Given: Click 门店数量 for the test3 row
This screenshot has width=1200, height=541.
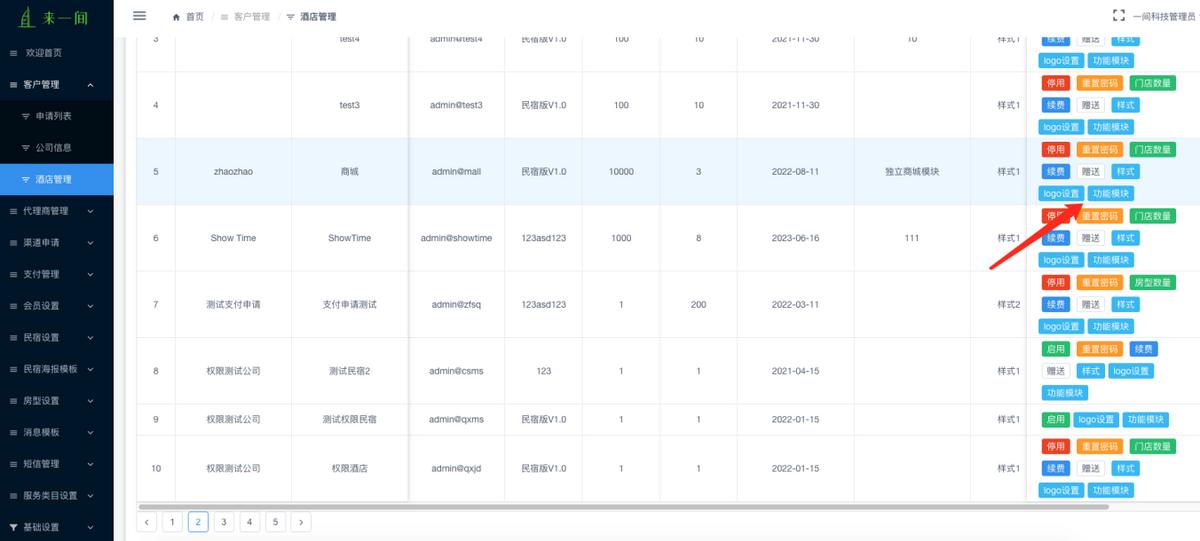Looking at the screenshot, I should 1153,83.
